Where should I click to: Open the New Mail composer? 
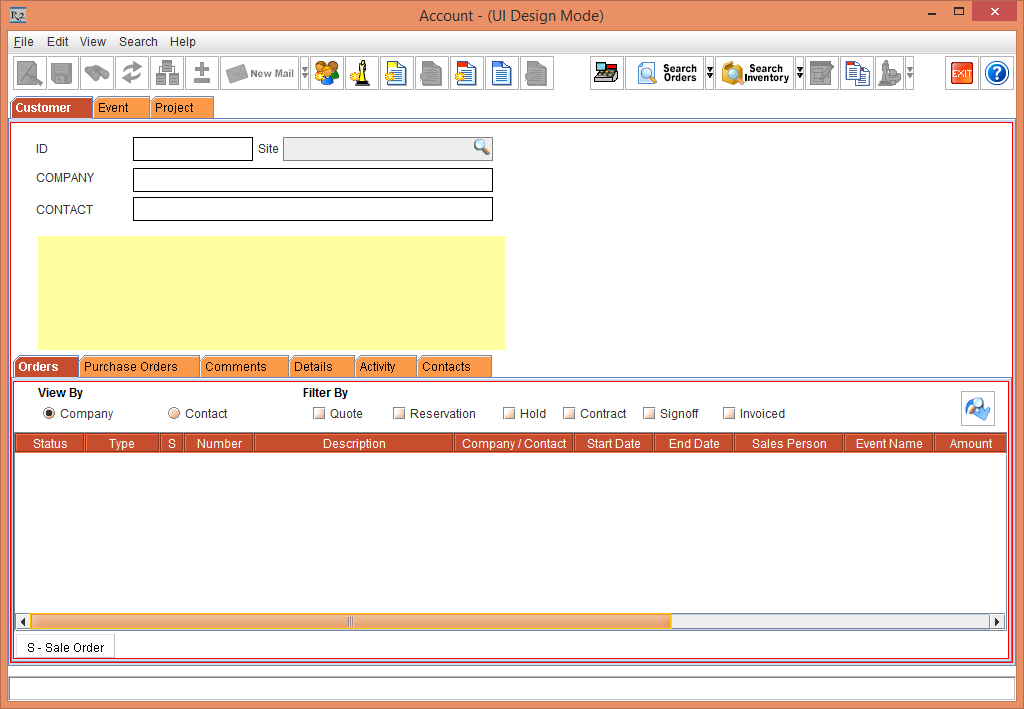click(x=260, y=73)
